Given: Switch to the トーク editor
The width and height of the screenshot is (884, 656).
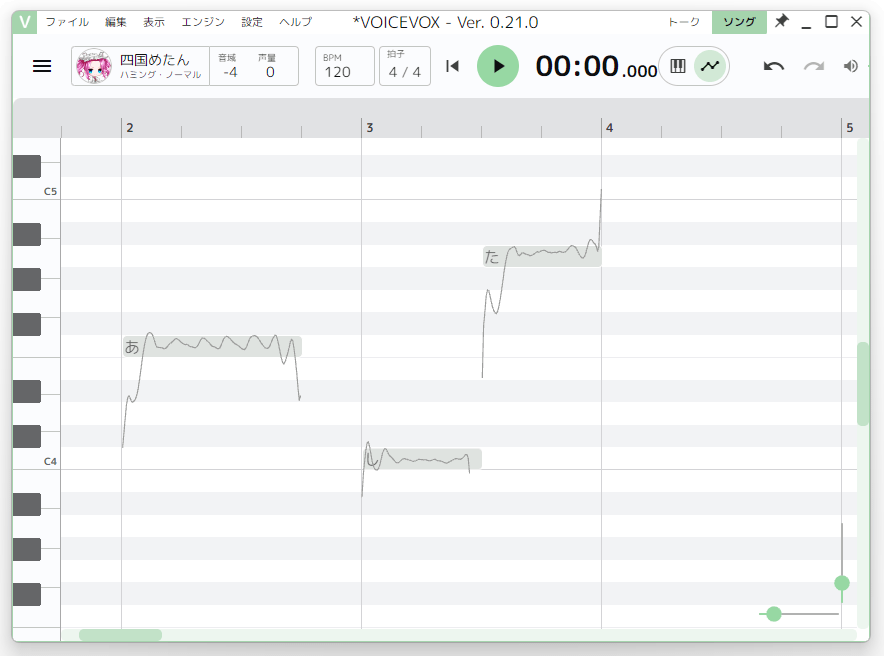Looking at the screenshot, I should click(683, 22).
